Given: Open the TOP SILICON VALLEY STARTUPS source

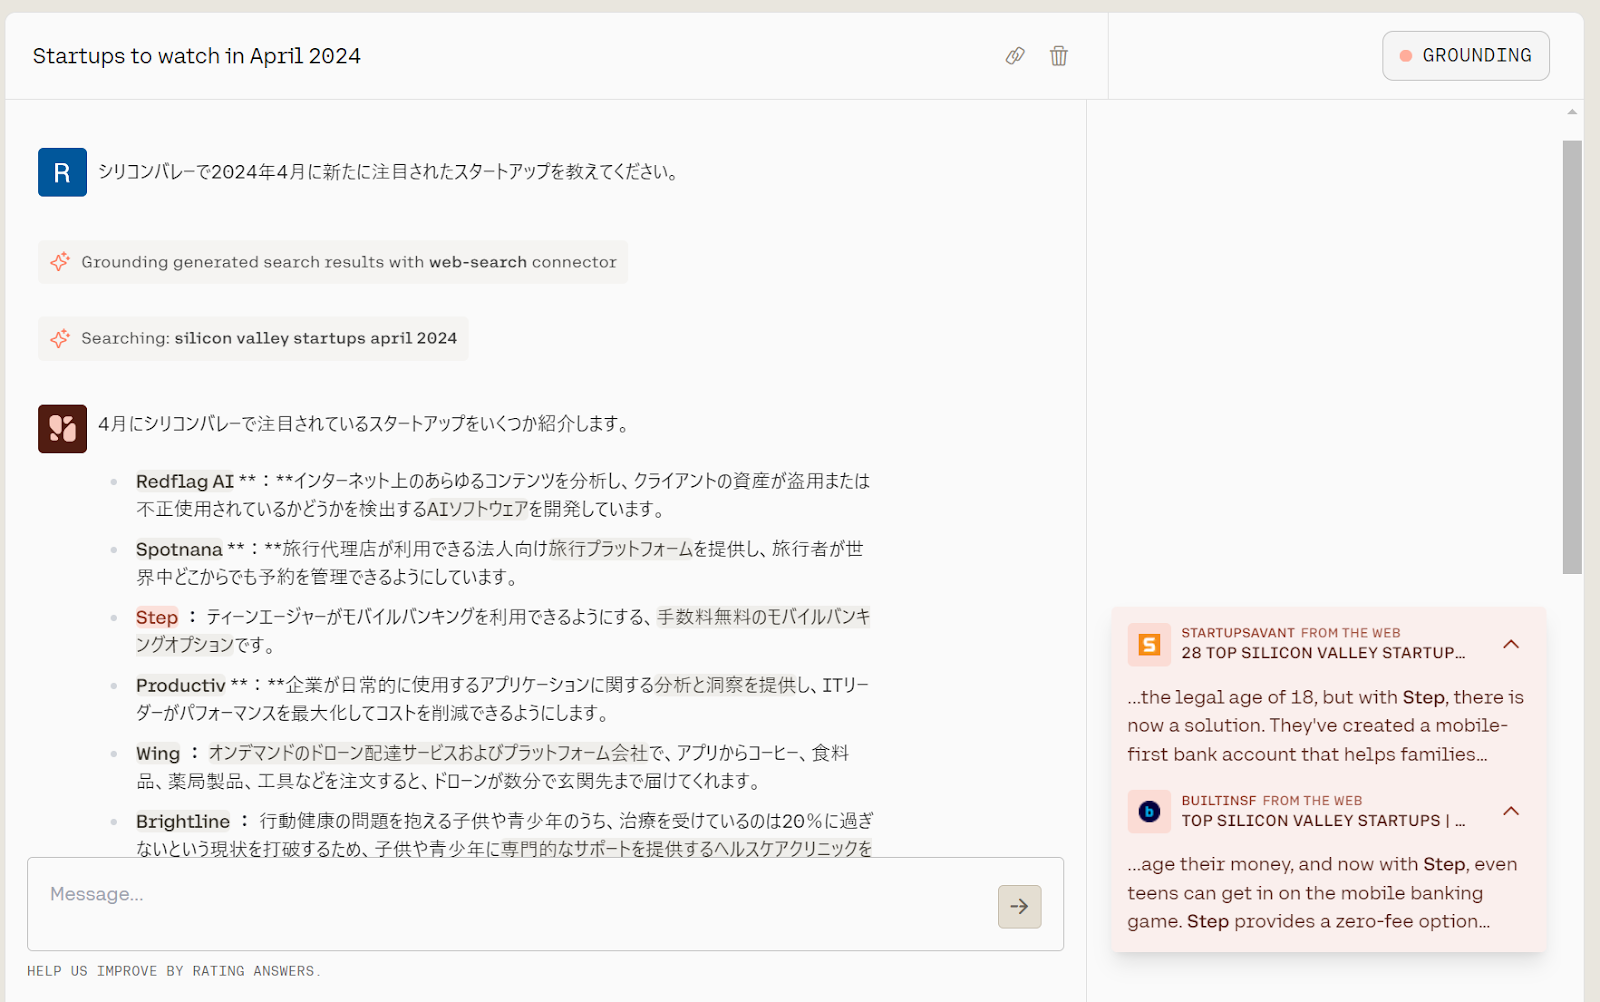Looking at the screenshot, I should [x=1322, y=821].
